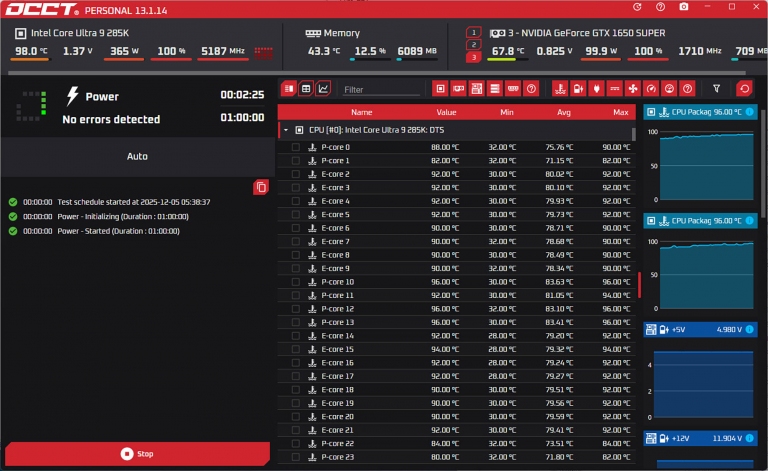Sort by the Max column header

[x=620, y=112]
